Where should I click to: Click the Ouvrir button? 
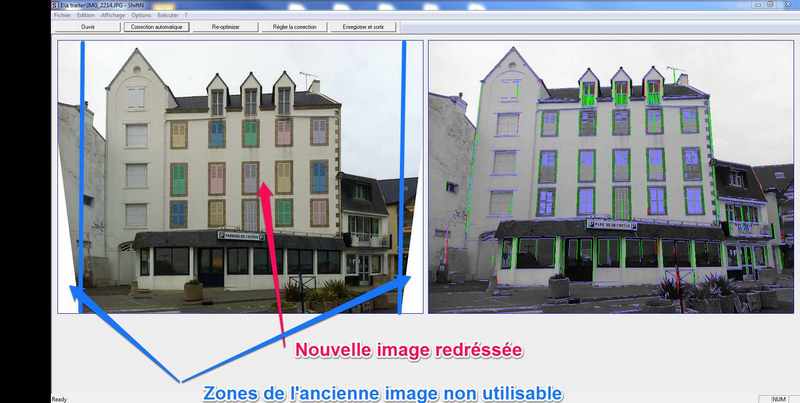pyautogui.click(x=88, y=27)
